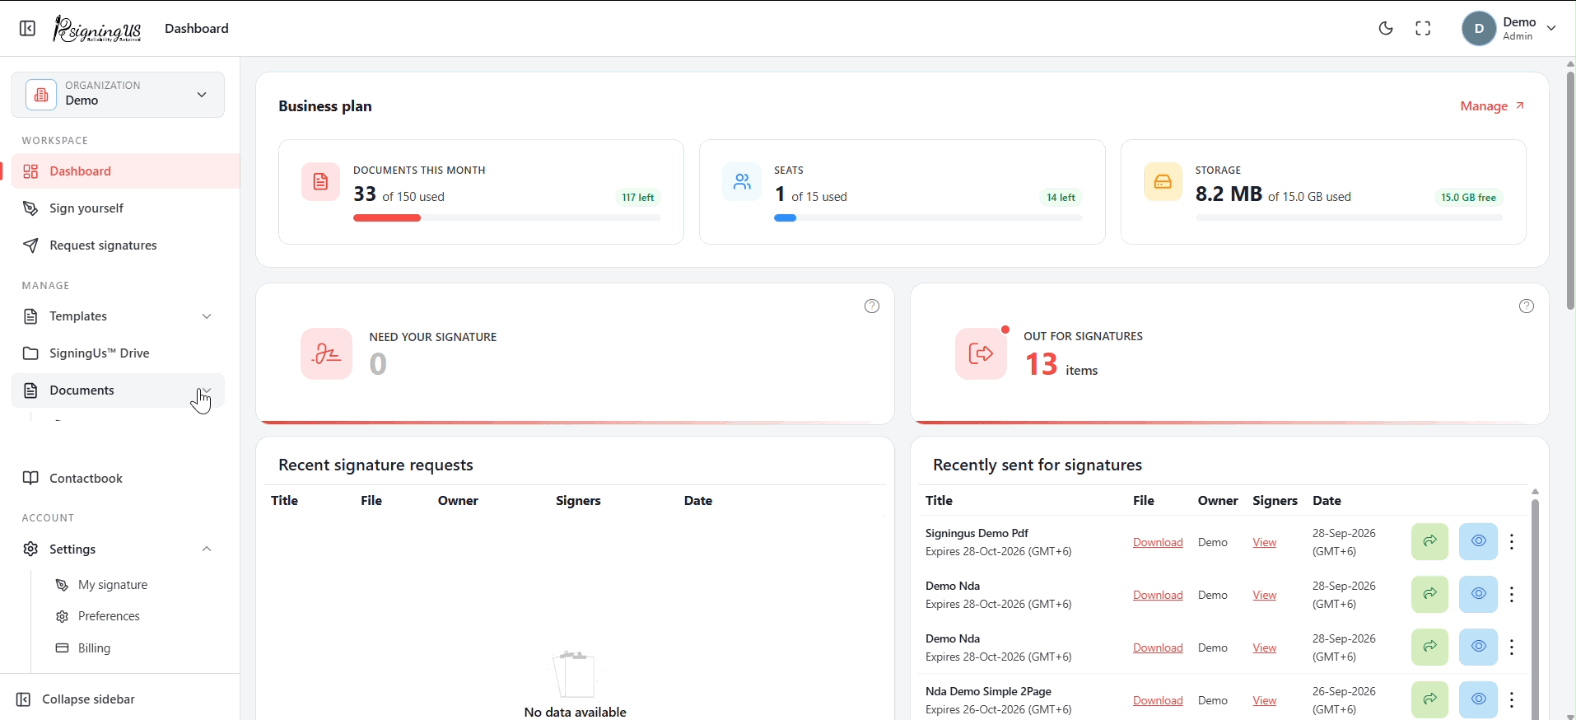Click the eye button for Nda Demo Simple 2Page
The width and height of the screenshot is (1576, 720).
[1478, 699]
